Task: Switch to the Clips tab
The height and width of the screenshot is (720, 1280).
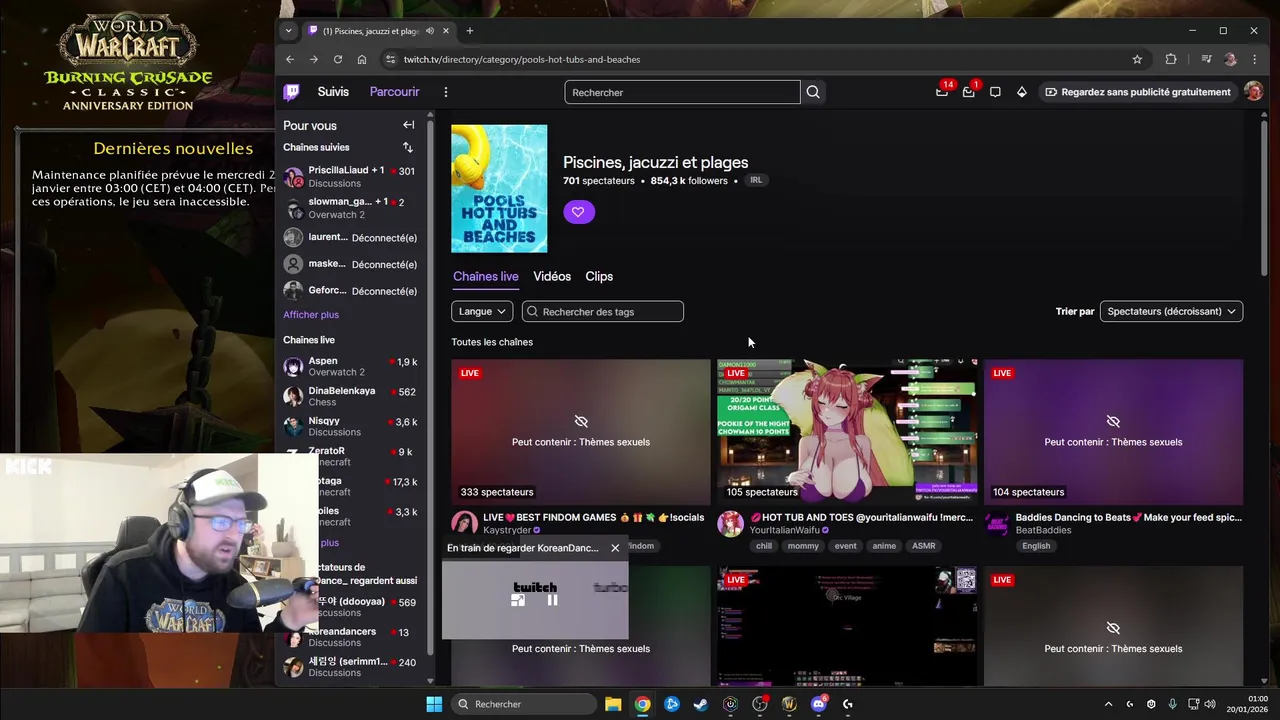Action: coord(599,277)
